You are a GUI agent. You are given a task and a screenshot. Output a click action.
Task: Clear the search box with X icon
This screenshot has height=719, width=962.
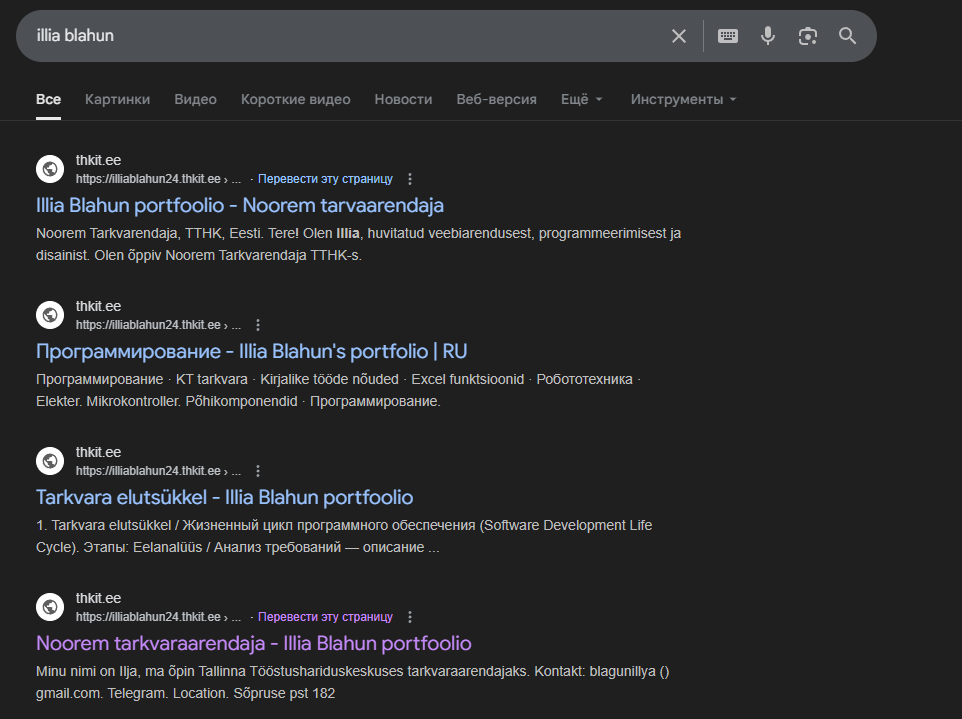pos(679,36)
